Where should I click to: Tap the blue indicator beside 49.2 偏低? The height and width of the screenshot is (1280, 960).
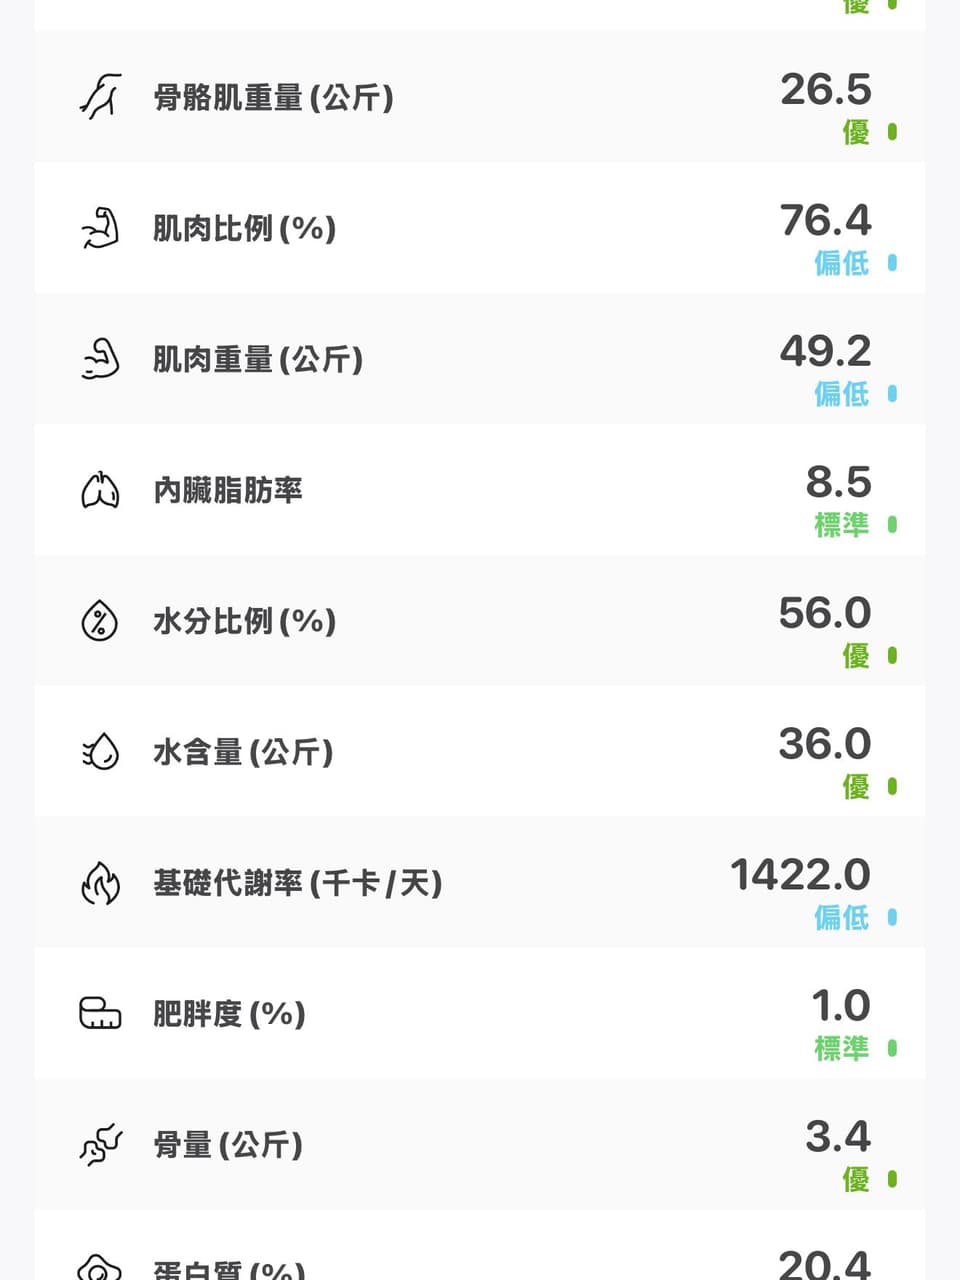coord(892,394)
